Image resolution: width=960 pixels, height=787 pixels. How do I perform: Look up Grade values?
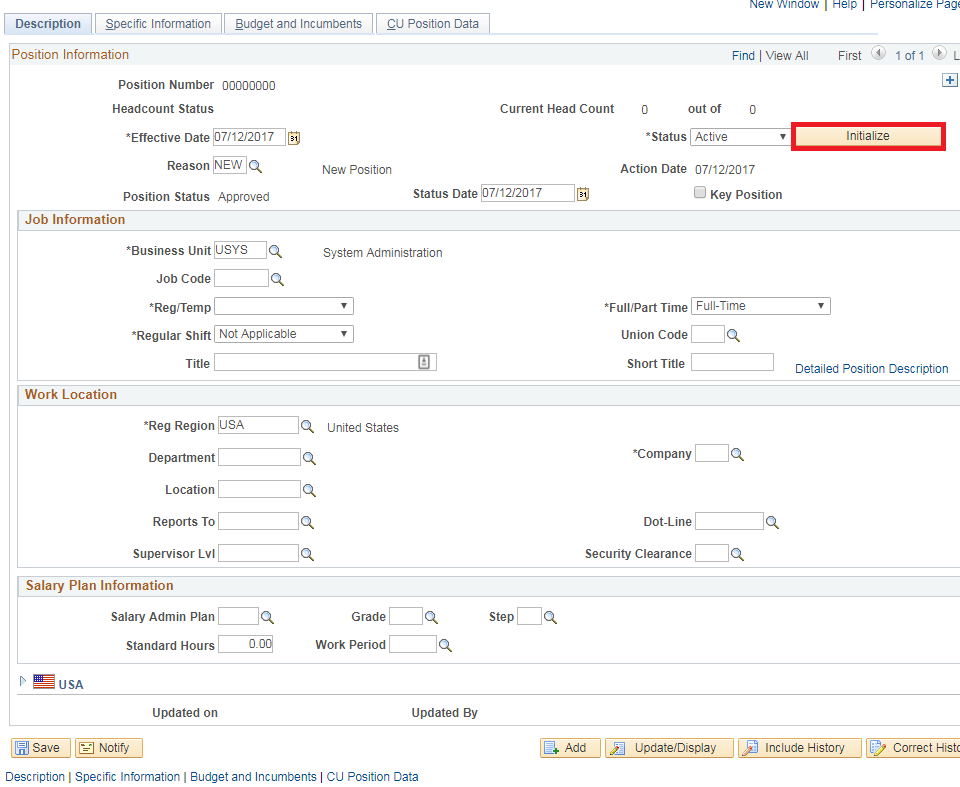[x=431, y=617]
